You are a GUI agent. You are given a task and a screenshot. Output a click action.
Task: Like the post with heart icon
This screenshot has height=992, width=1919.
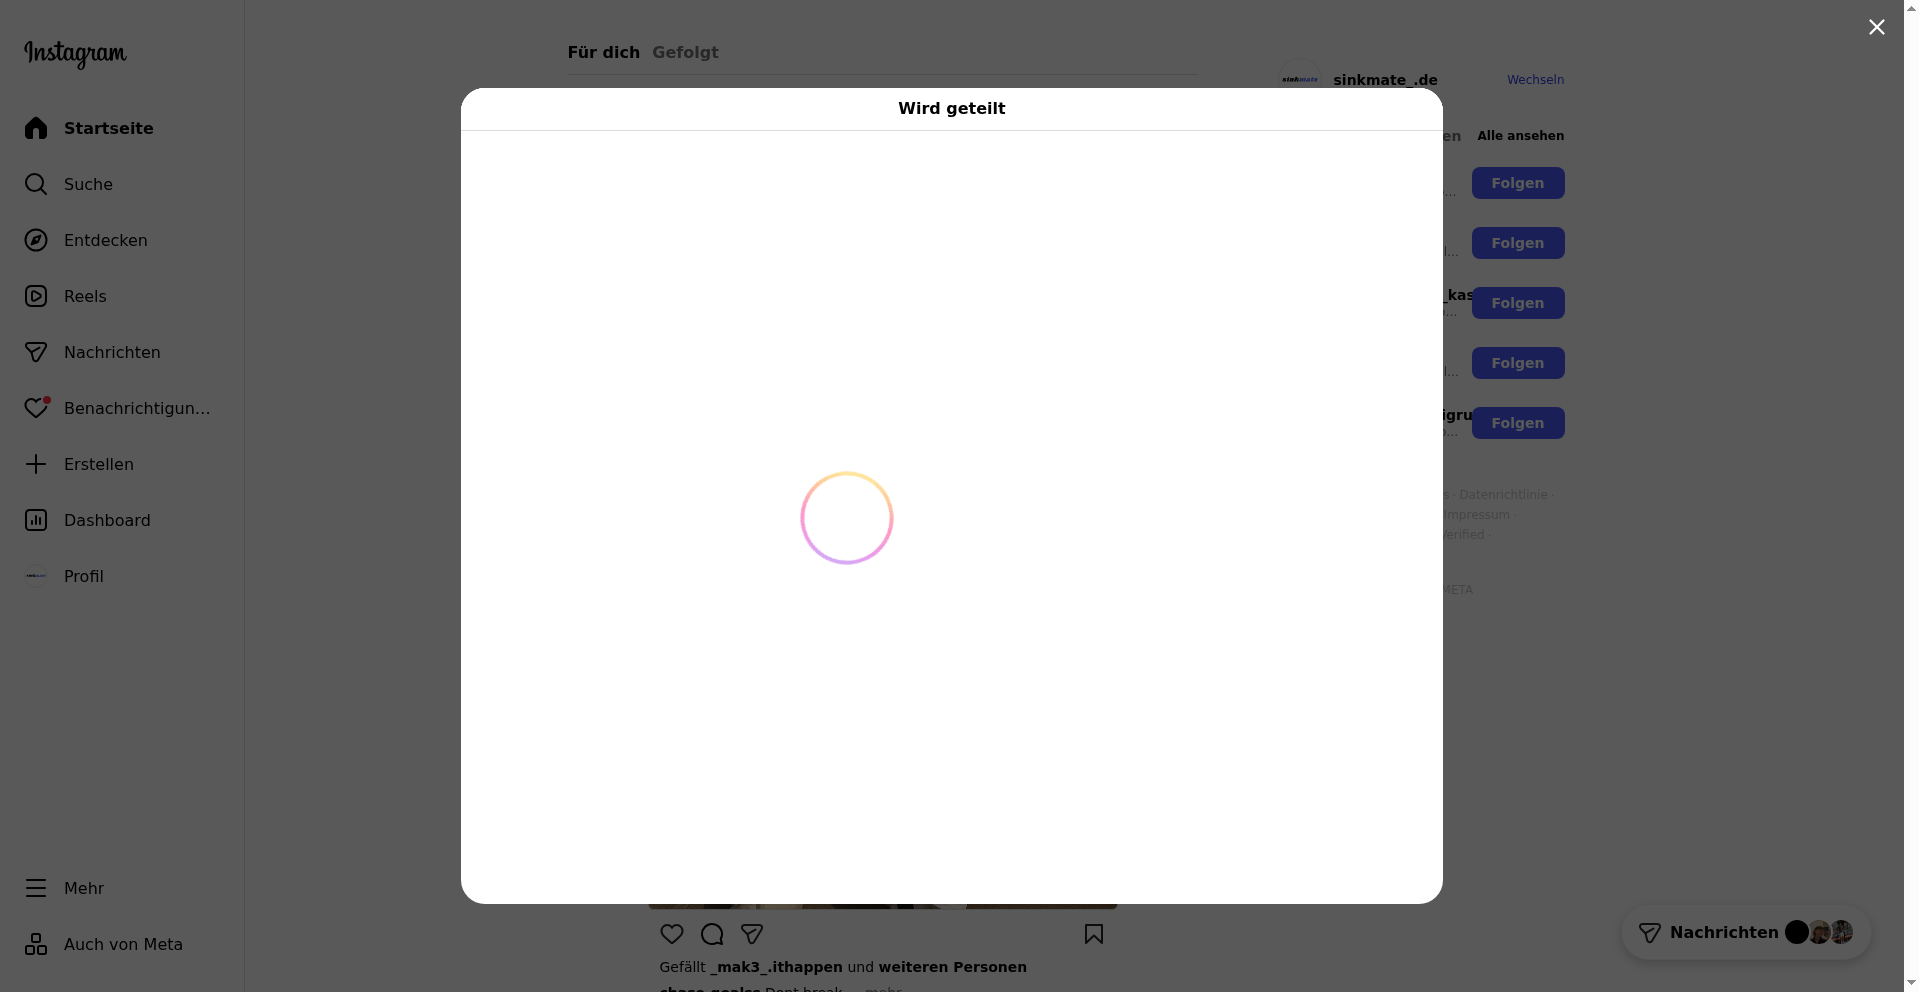[672, 934]
